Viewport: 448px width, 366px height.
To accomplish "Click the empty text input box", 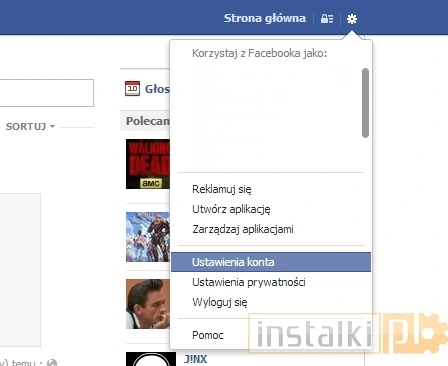I will 46,93.
